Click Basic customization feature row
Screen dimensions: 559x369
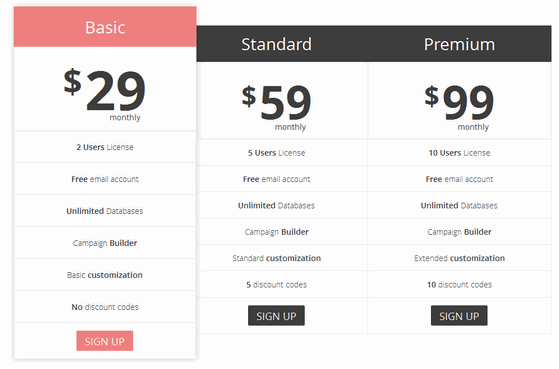[105, 275]
